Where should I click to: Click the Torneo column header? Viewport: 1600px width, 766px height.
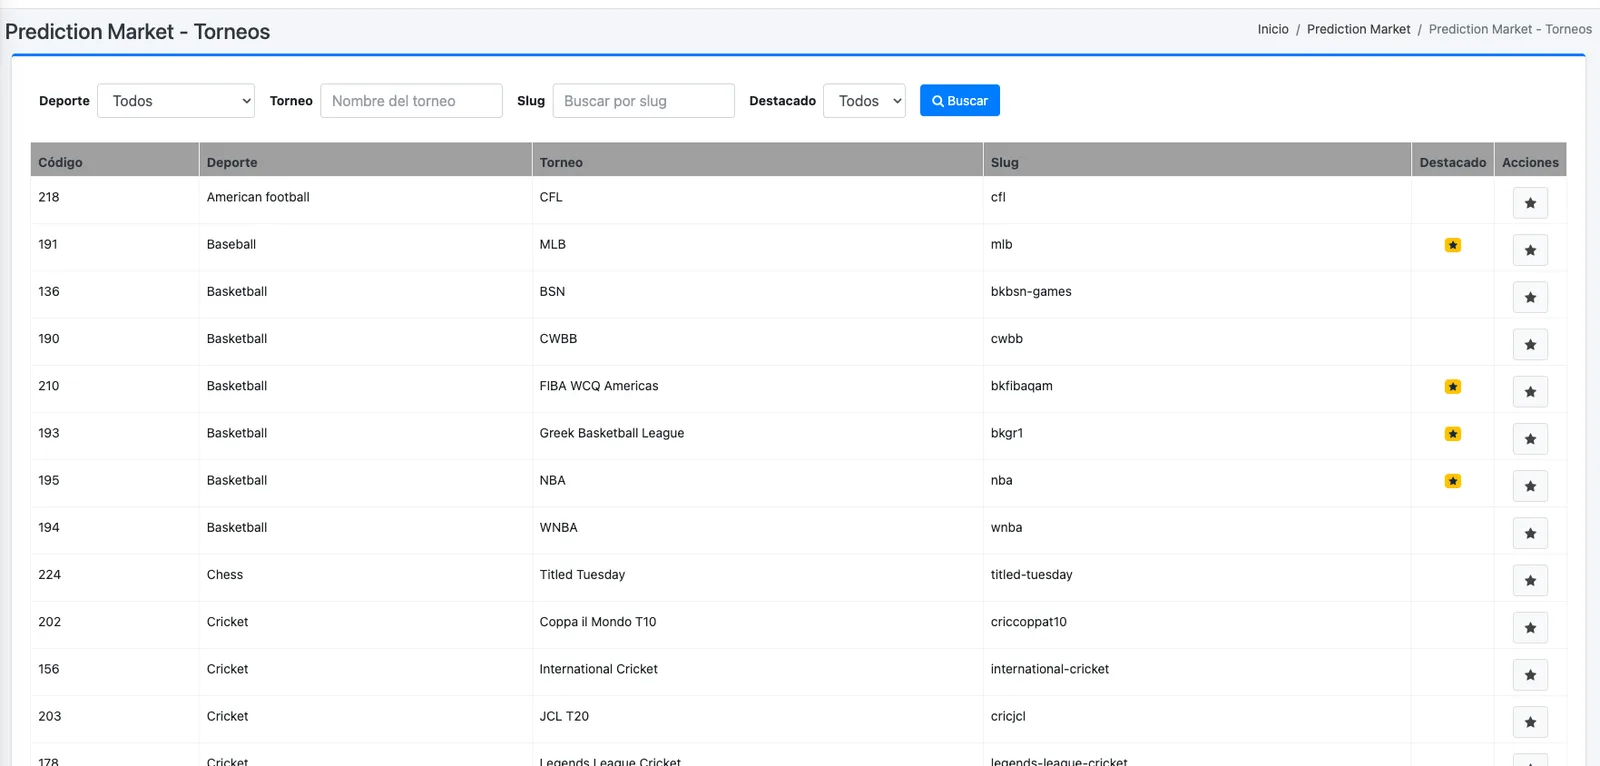tap(757, 160)
